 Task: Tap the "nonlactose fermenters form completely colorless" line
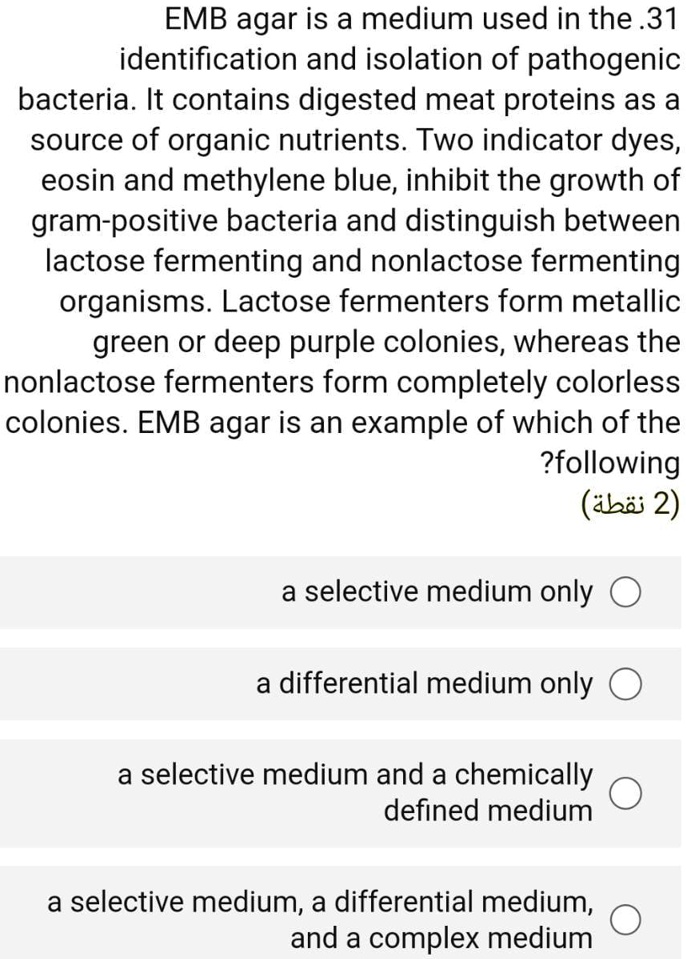342,382
